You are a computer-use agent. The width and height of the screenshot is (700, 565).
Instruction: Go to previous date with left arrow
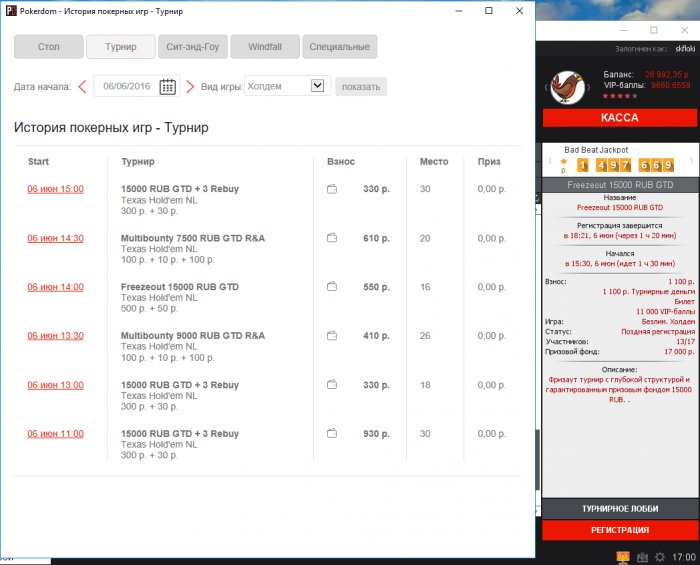click(x=82, y=86)
